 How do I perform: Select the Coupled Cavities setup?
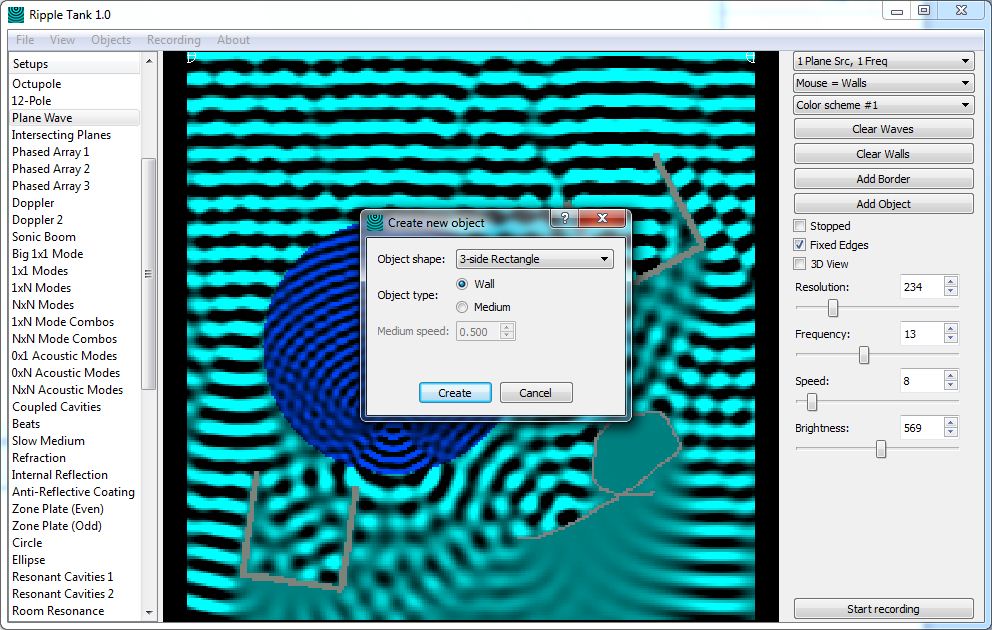[56, 407]
